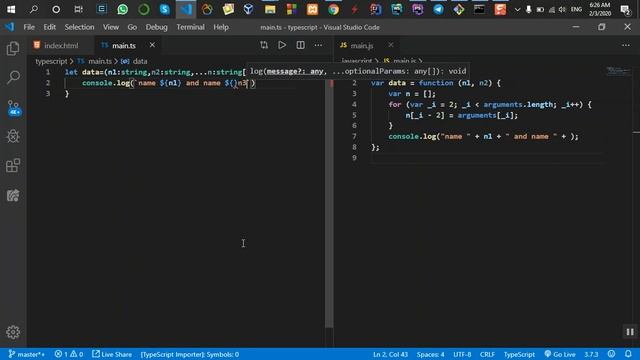640x360 pixels.
Task: Click the VS Code logo in title bar
Action: click(9, 27)
